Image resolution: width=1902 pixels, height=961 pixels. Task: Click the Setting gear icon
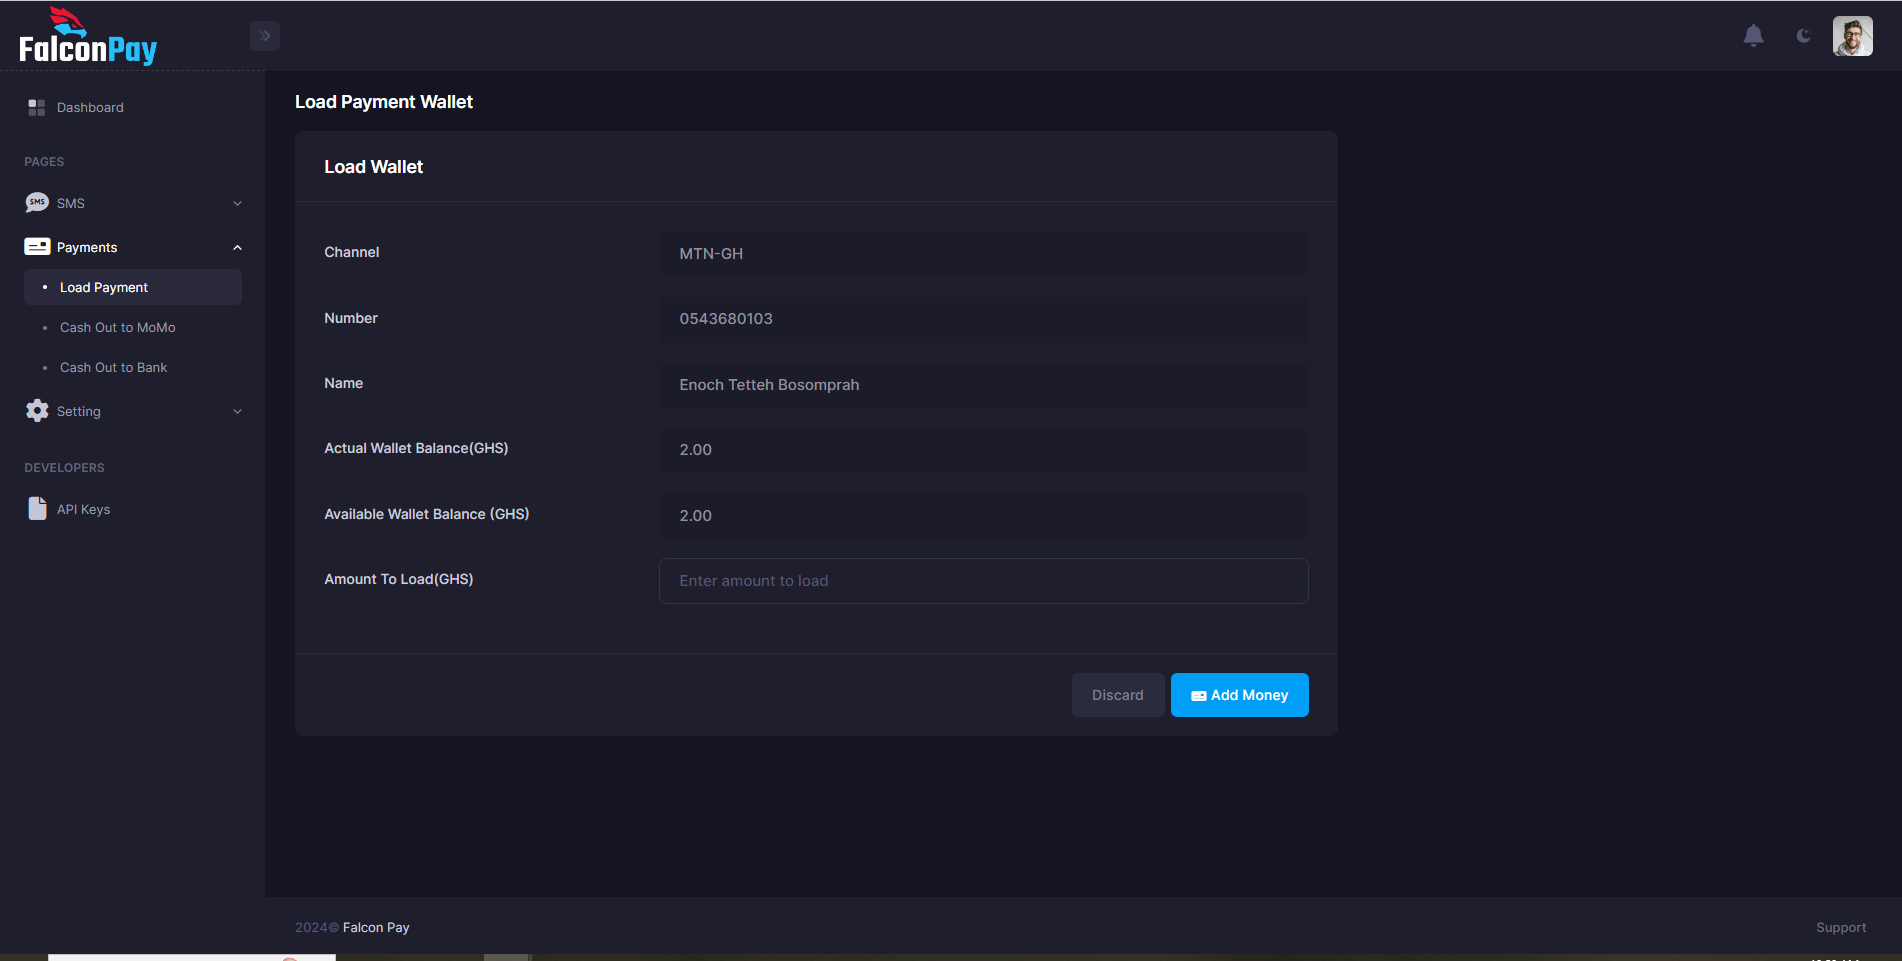click(37, 410)
